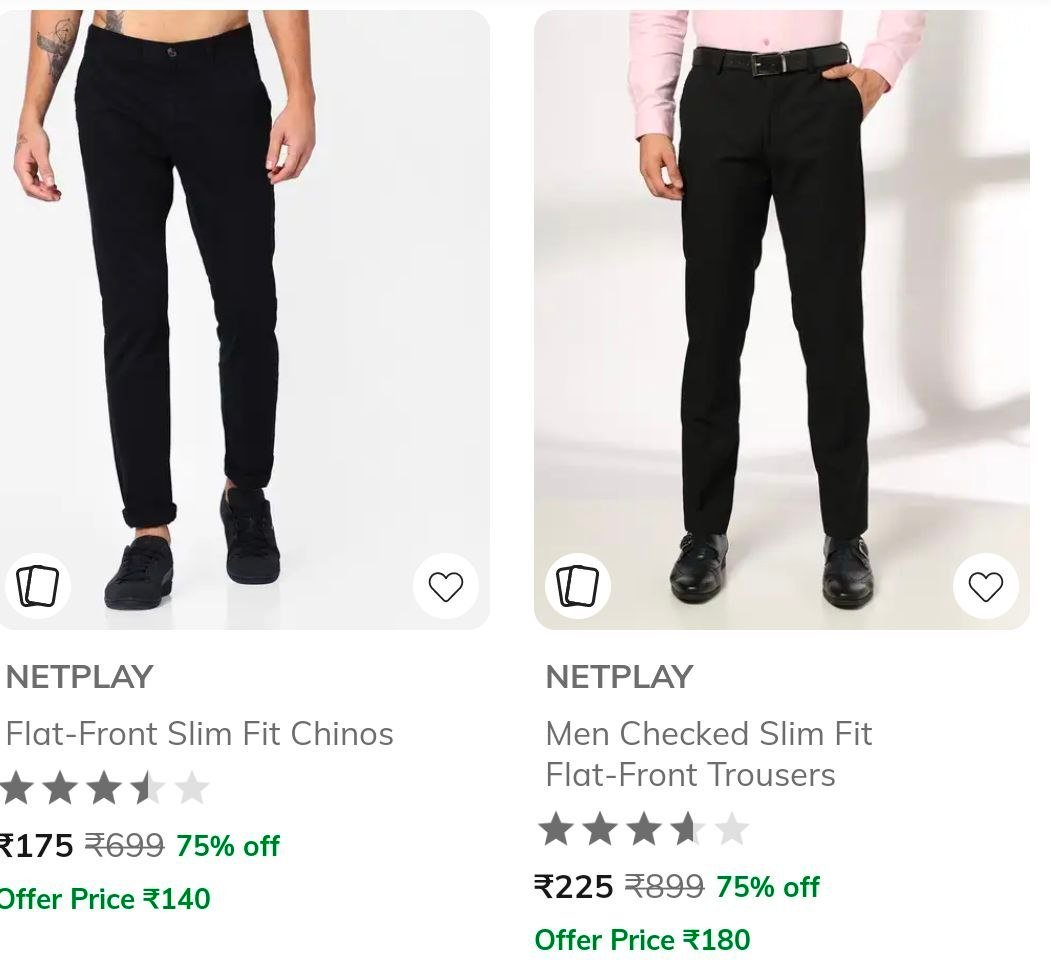Open similar products icon on Checked Trousers image
The height and width of the screenshot is (970, 1051).
(578, 587)
